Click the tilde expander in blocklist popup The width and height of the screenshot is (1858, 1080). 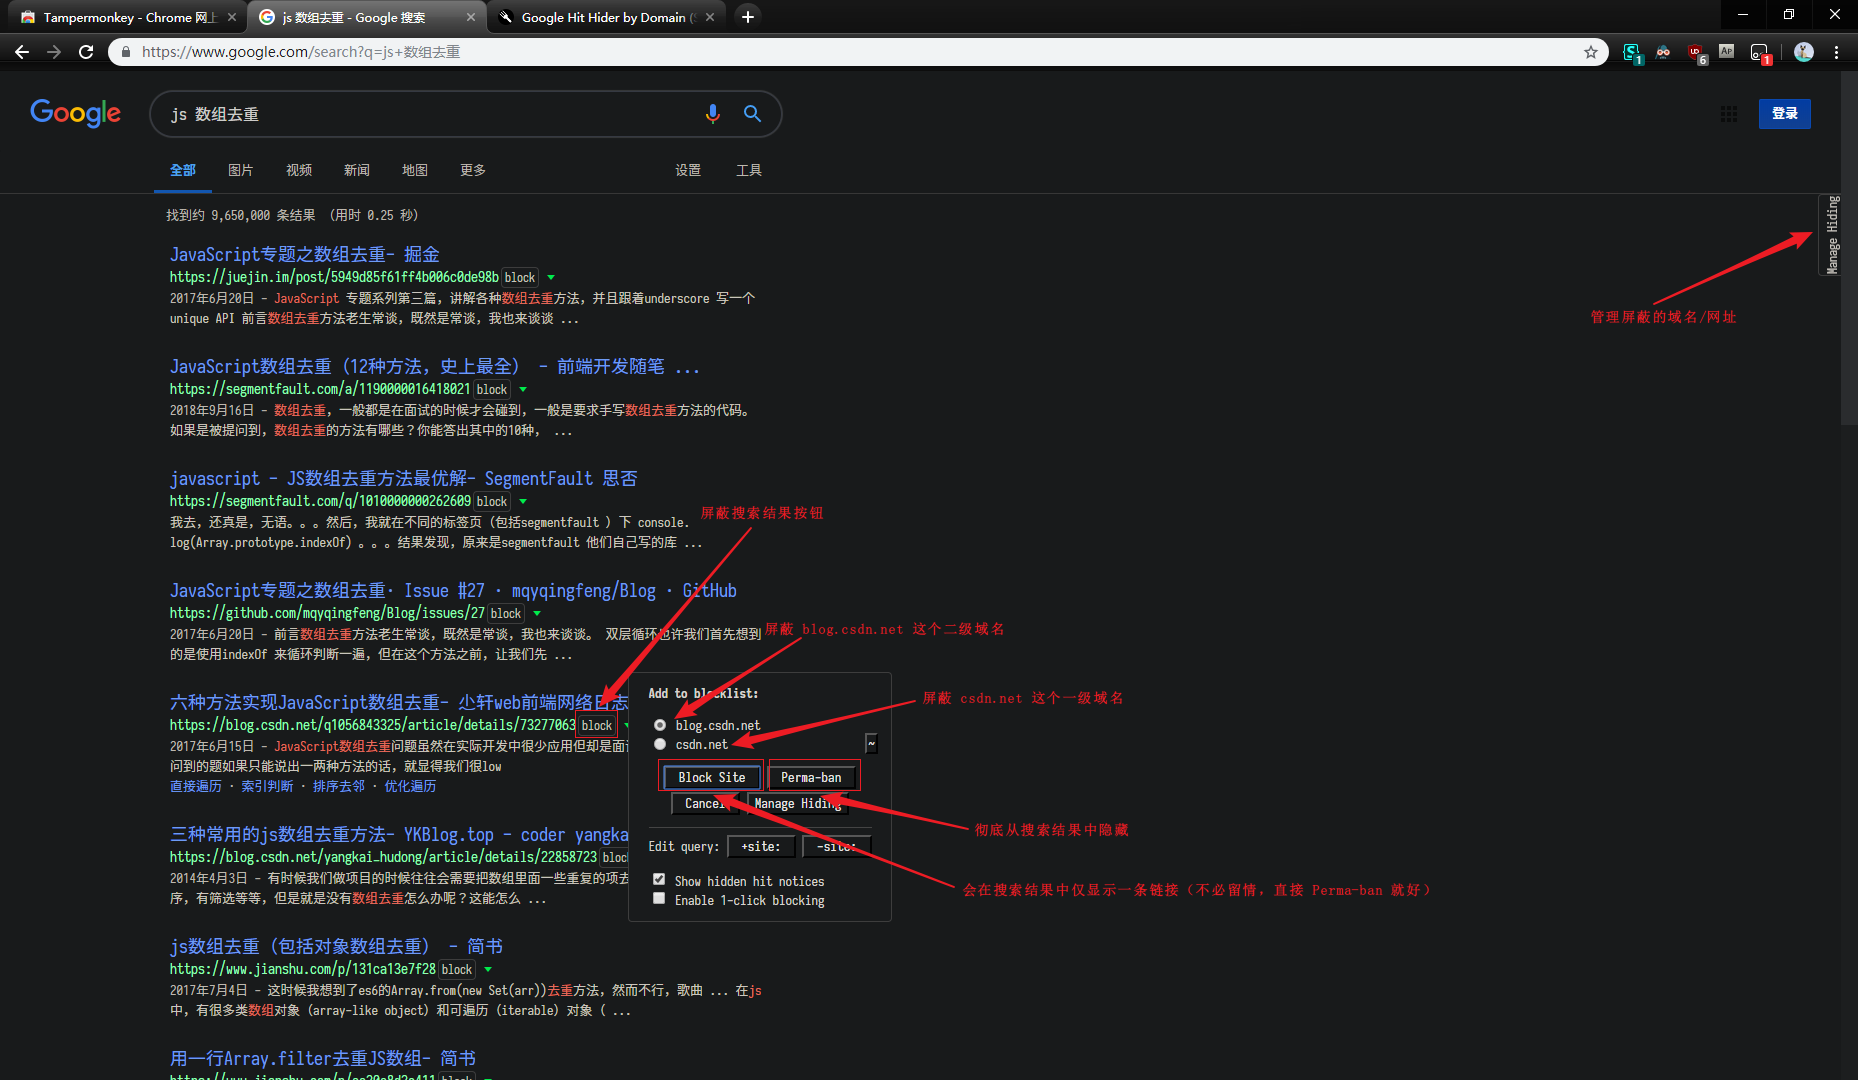(871, 743)
